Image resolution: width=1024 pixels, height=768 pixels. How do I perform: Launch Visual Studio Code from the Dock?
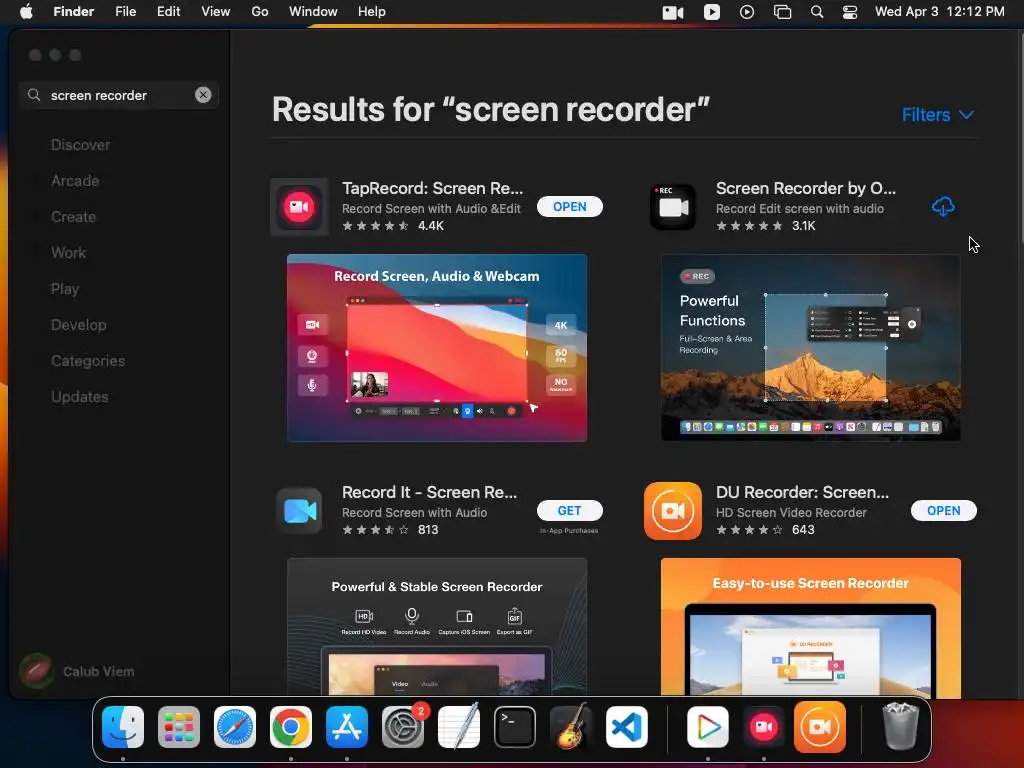pos(627,727)
